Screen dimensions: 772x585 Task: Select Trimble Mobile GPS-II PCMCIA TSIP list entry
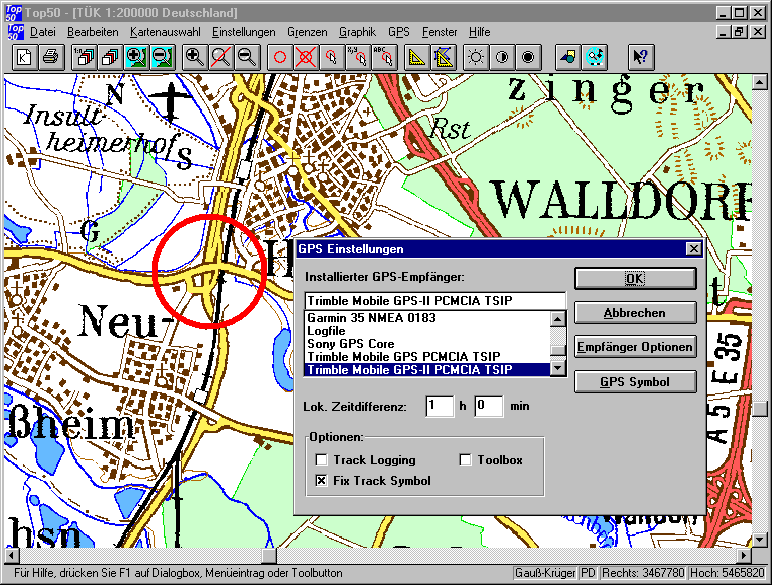tap(427, 369)
